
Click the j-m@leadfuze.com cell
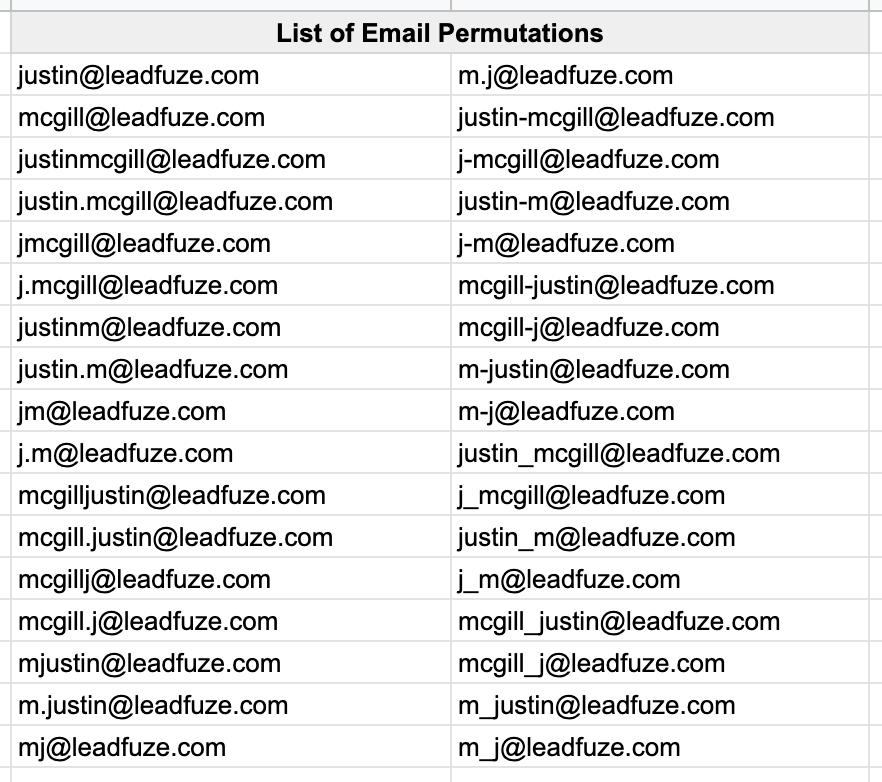pyautogui.click(x=567, y=243)
